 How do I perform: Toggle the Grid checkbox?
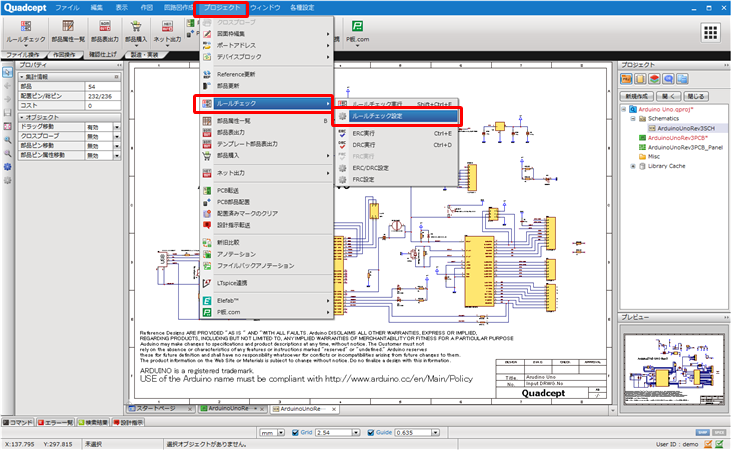[295, 433]
